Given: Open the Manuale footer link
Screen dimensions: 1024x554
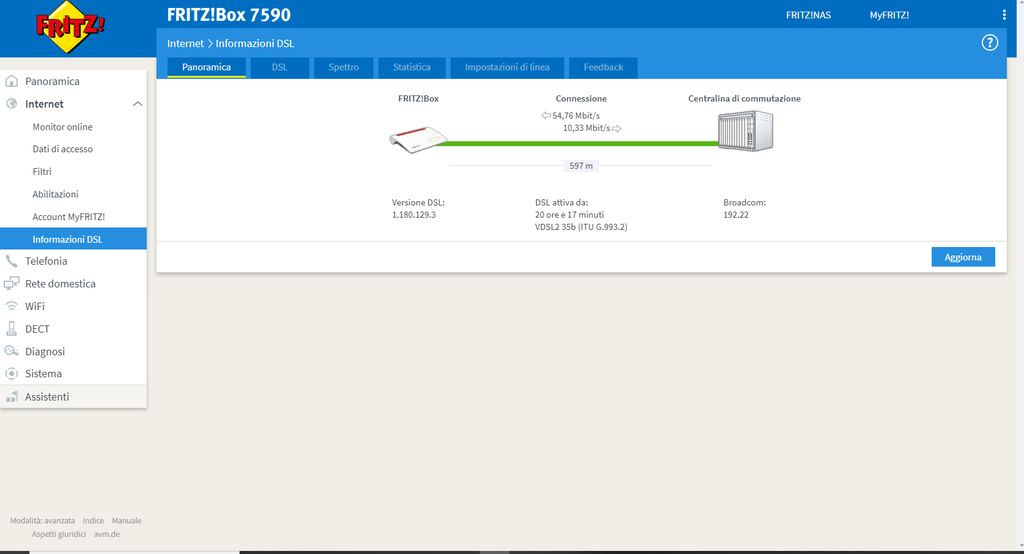Looking at the screenshot, I should click(127, 521).
